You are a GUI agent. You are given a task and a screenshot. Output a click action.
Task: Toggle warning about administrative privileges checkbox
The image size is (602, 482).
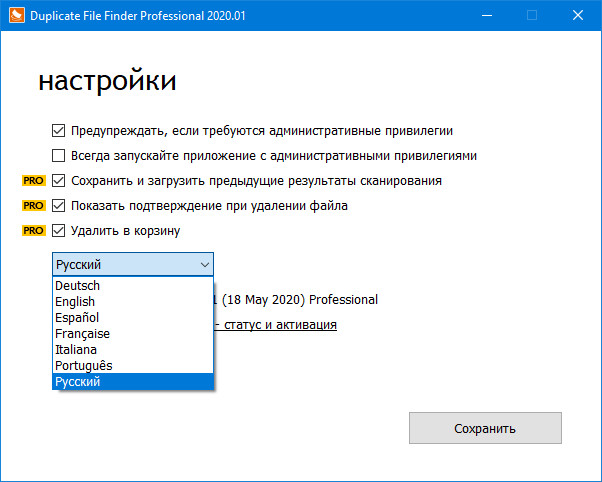coord(58,131)
